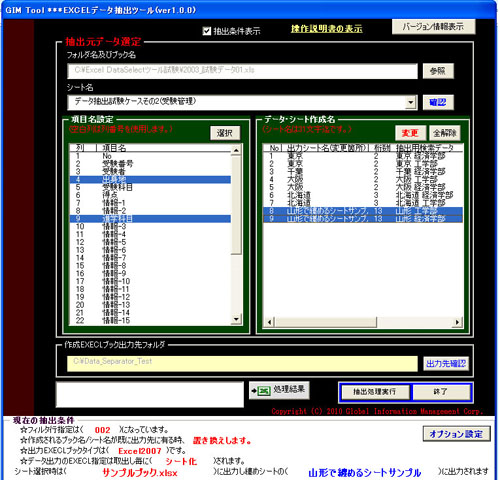Select sheet row 1 東京 経済学部

click(363, 156)
